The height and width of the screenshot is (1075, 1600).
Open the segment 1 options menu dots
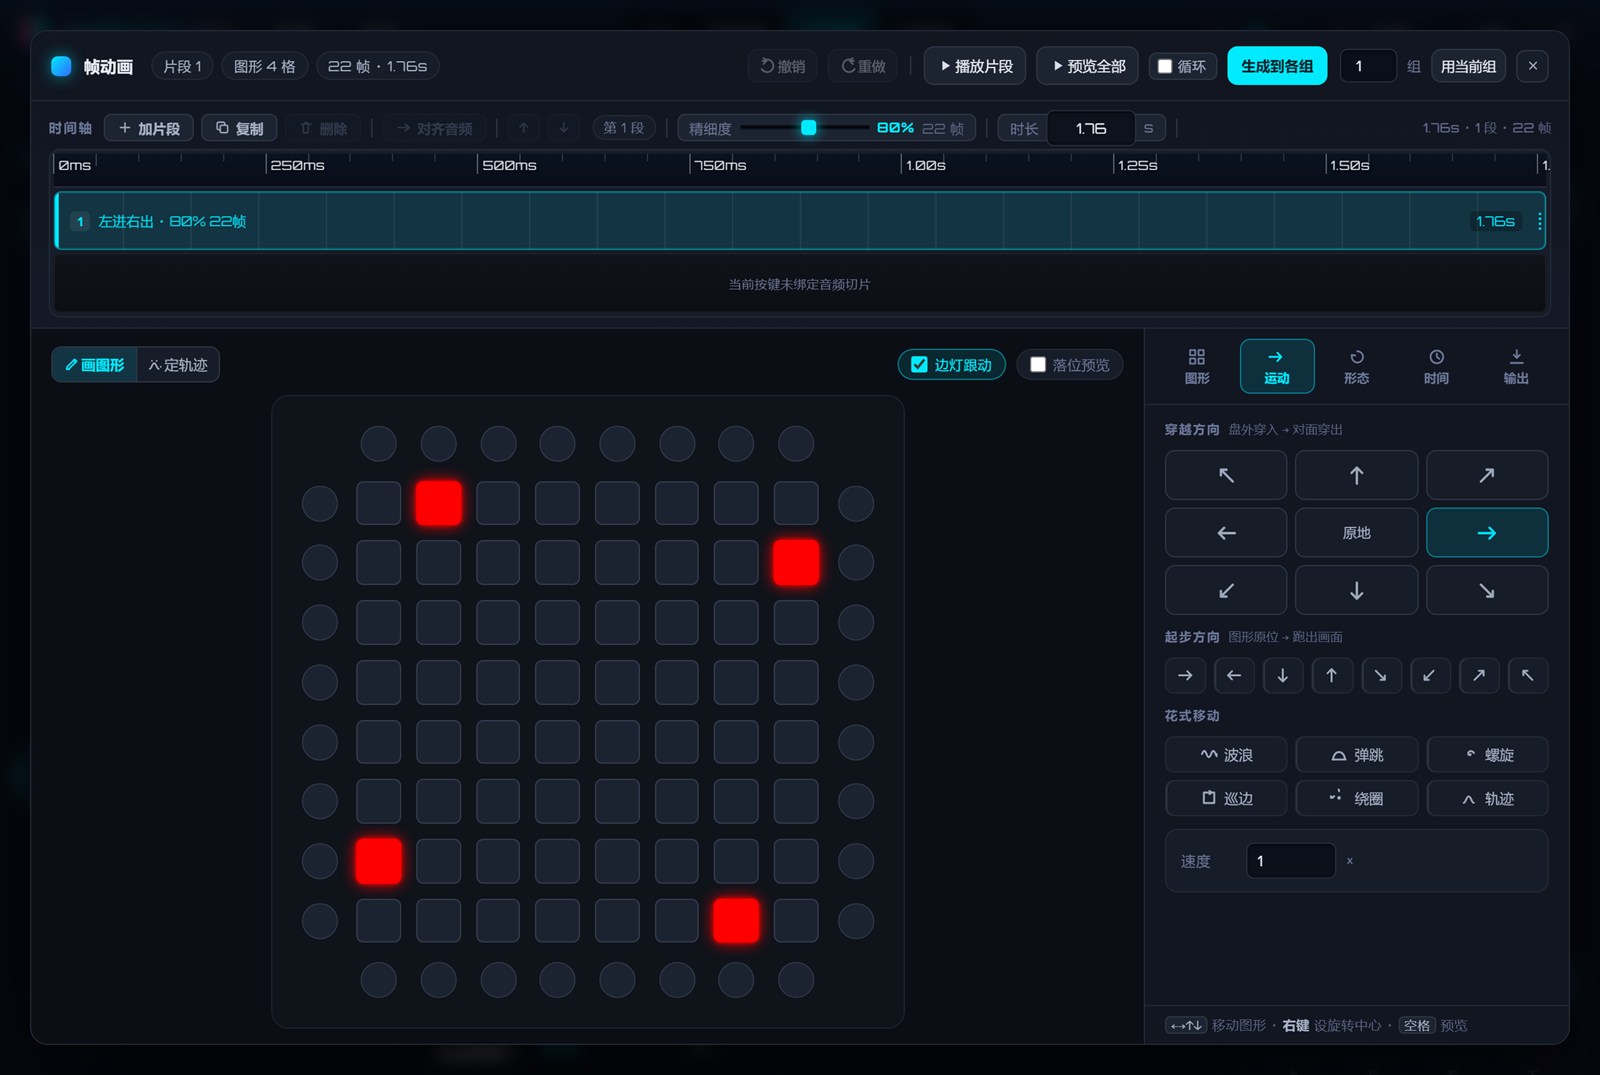[1539, 221]
